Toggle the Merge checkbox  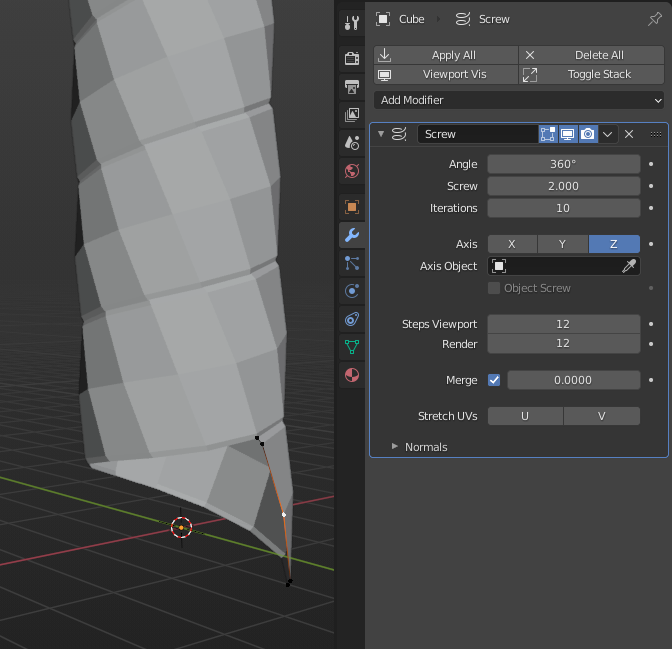(494, 380)
